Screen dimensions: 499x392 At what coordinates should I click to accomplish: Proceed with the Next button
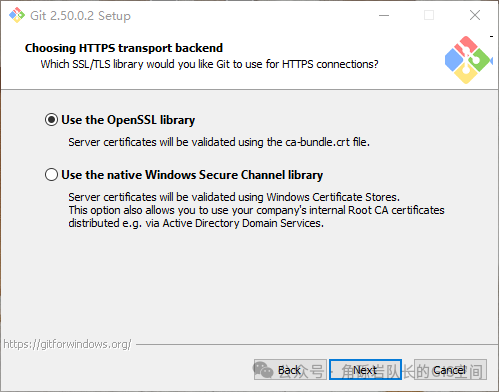coord(365,370)
